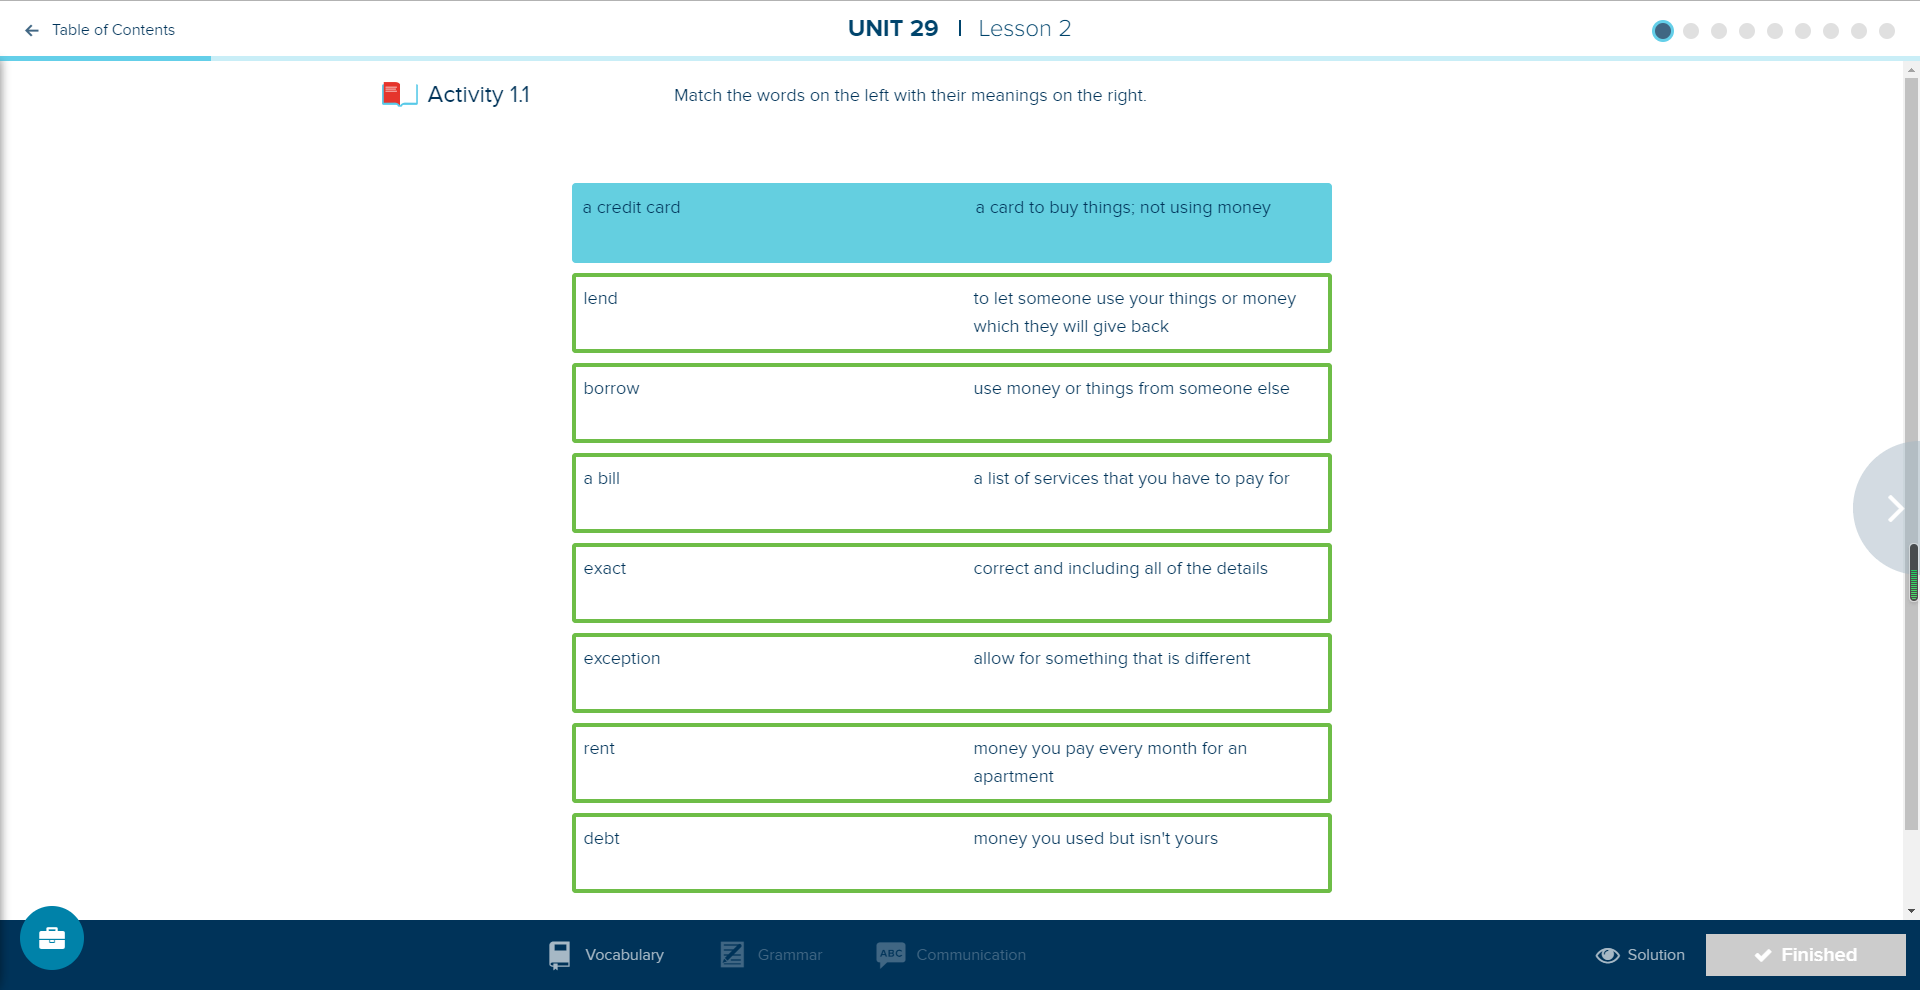Click the back arrow beside Table of Contents
Viewport: 1920px width, 990px height.
point(32,30)
